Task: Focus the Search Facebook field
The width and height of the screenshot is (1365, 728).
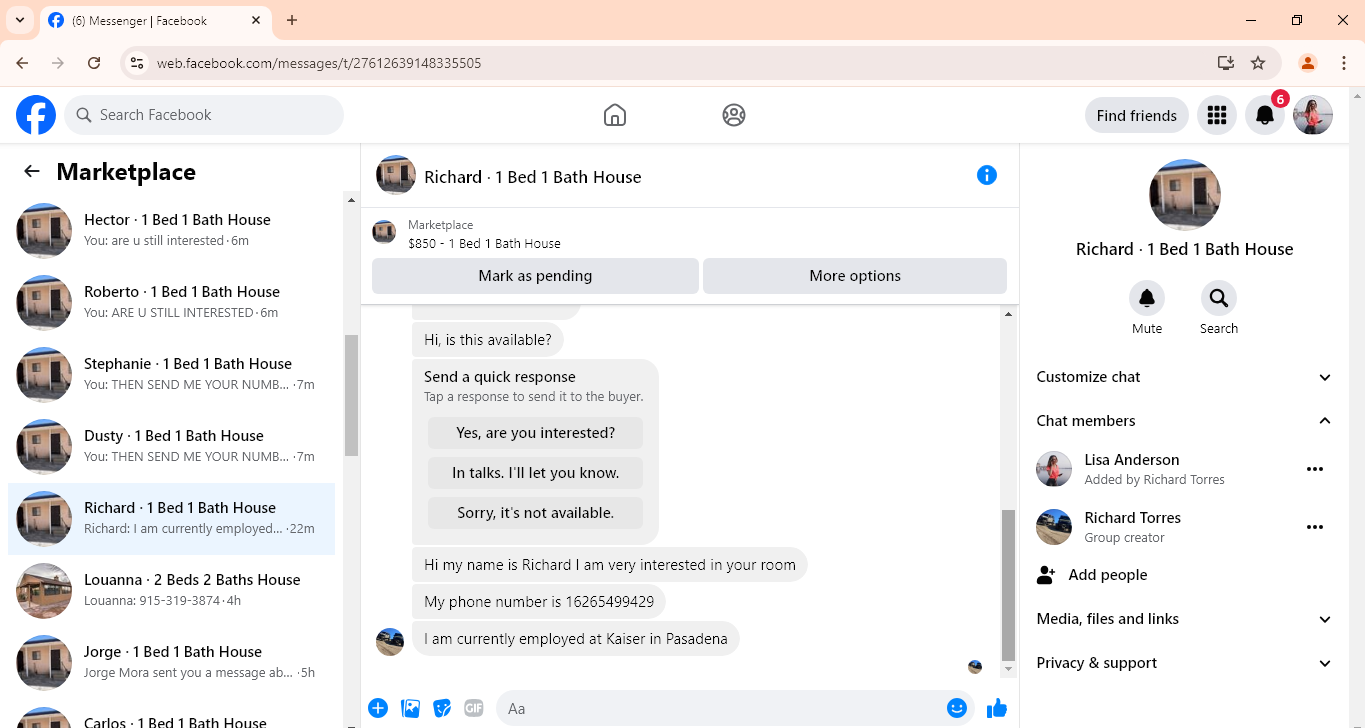Action: click(204, 115)
